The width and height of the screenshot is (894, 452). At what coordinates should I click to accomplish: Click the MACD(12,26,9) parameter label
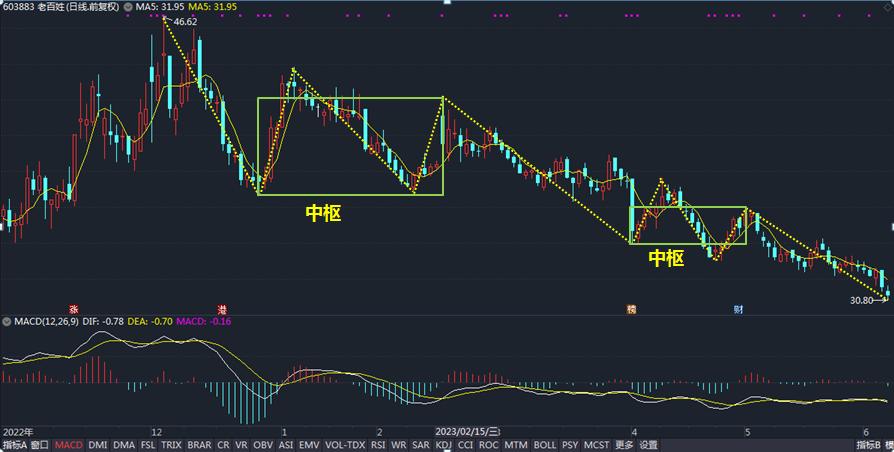tap(47, 321)
